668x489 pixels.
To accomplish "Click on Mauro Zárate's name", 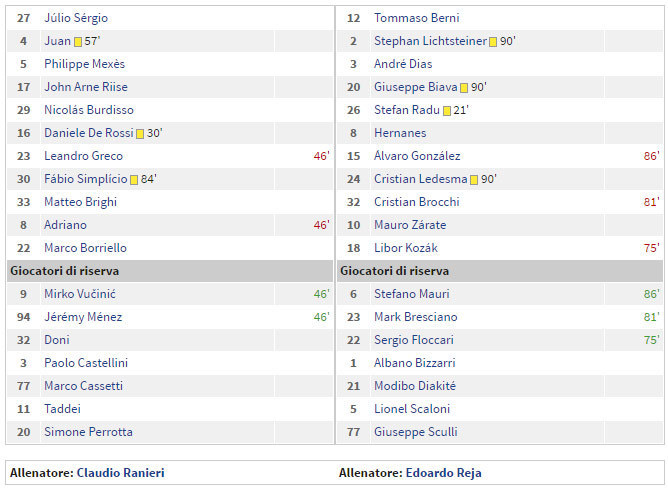I will [410, 225].
